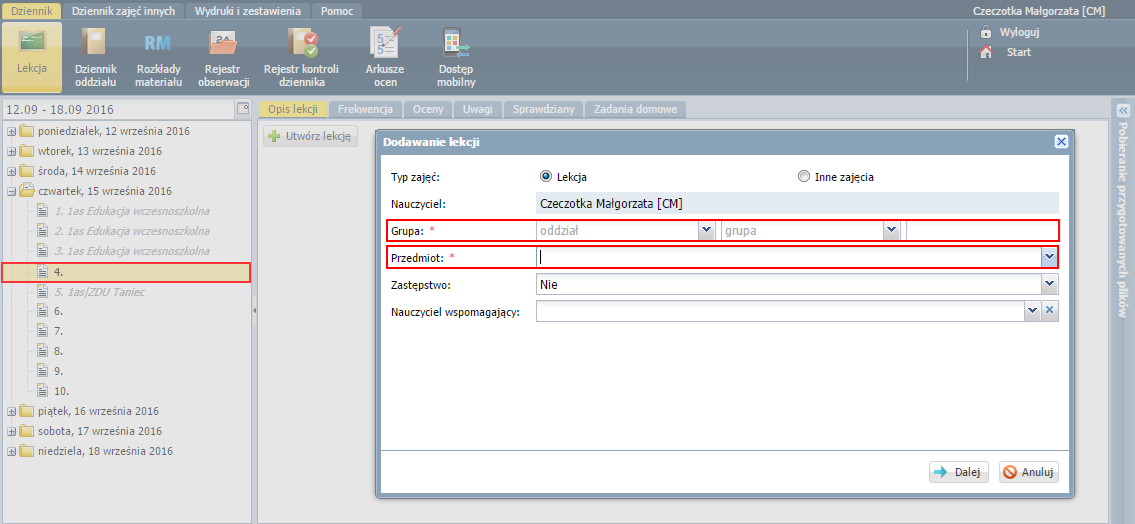Open Rejestr obserwacji icon
This screenshot has height=524, width=1135.
point(222,42)
